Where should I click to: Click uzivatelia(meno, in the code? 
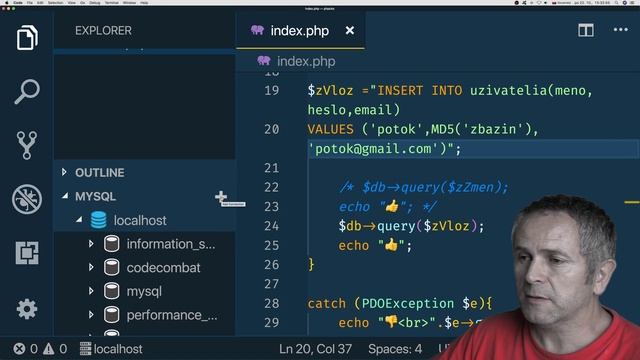[x=531, y=90]
